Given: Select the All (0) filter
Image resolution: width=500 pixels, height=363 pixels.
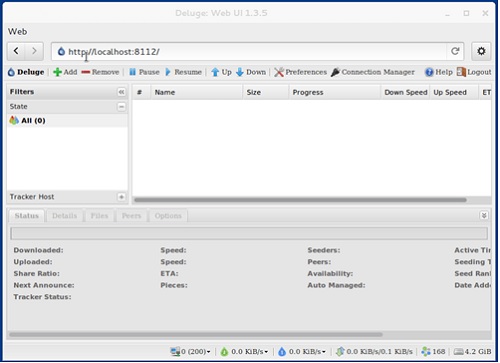Looking at the screenshot, I should (67, 121).
